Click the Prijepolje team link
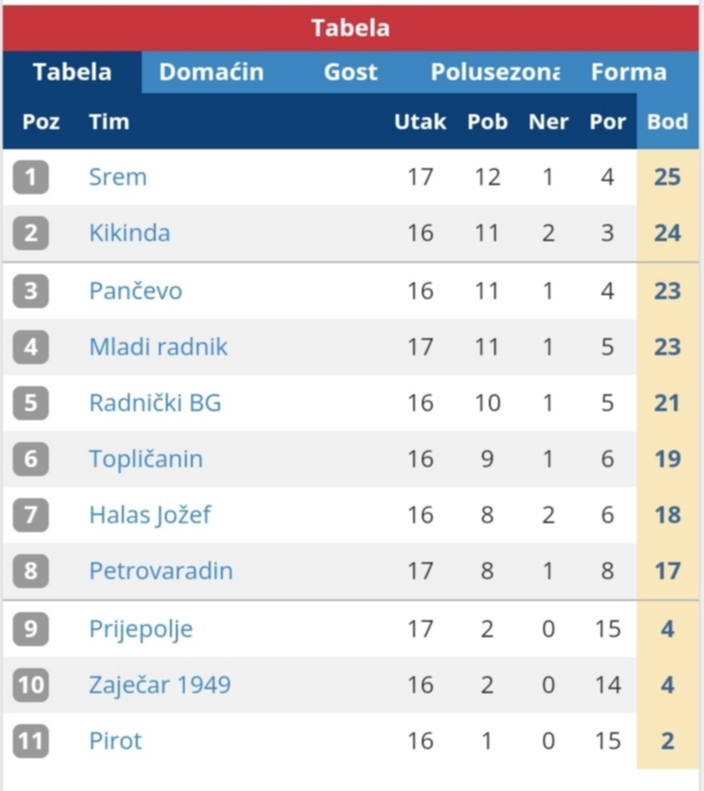This screenshot has height=791, width=704. [141, 629]
